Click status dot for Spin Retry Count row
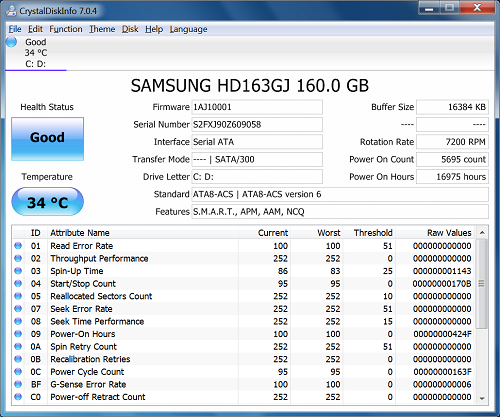 [18, 347]
